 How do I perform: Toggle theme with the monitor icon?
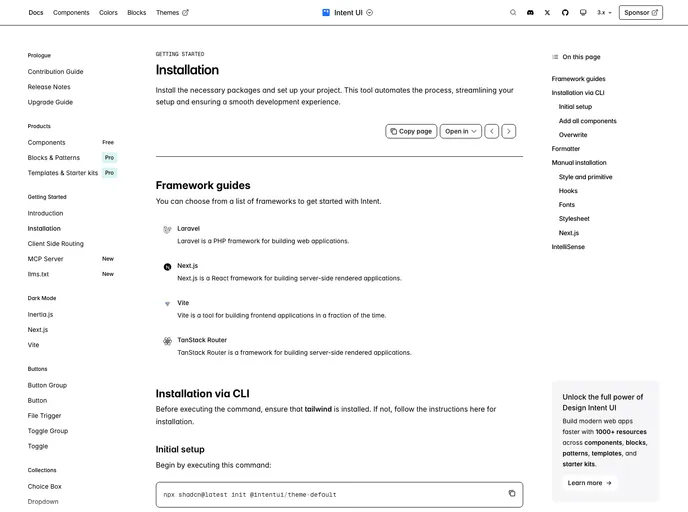click(x=583, y=13)
